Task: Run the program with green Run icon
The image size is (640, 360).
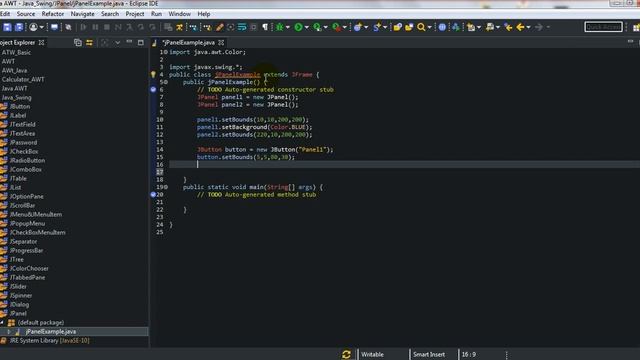Action: coord(298,27)
